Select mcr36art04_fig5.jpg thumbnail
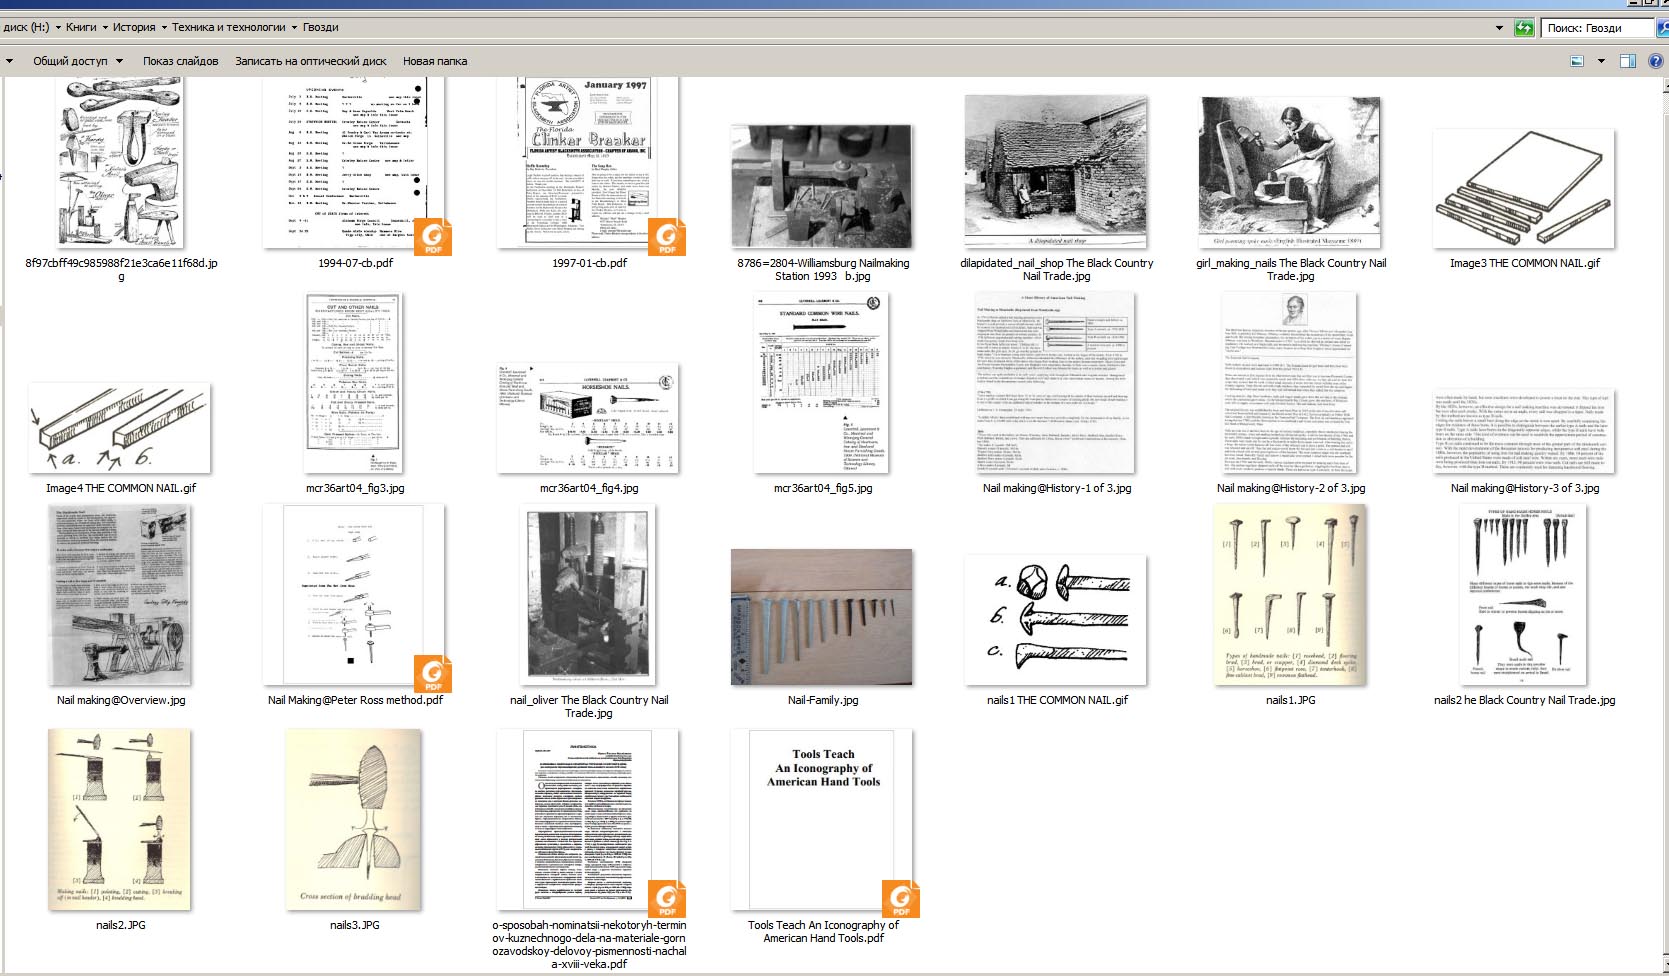Screen dimensions: 1669x976 pos(822,383)
